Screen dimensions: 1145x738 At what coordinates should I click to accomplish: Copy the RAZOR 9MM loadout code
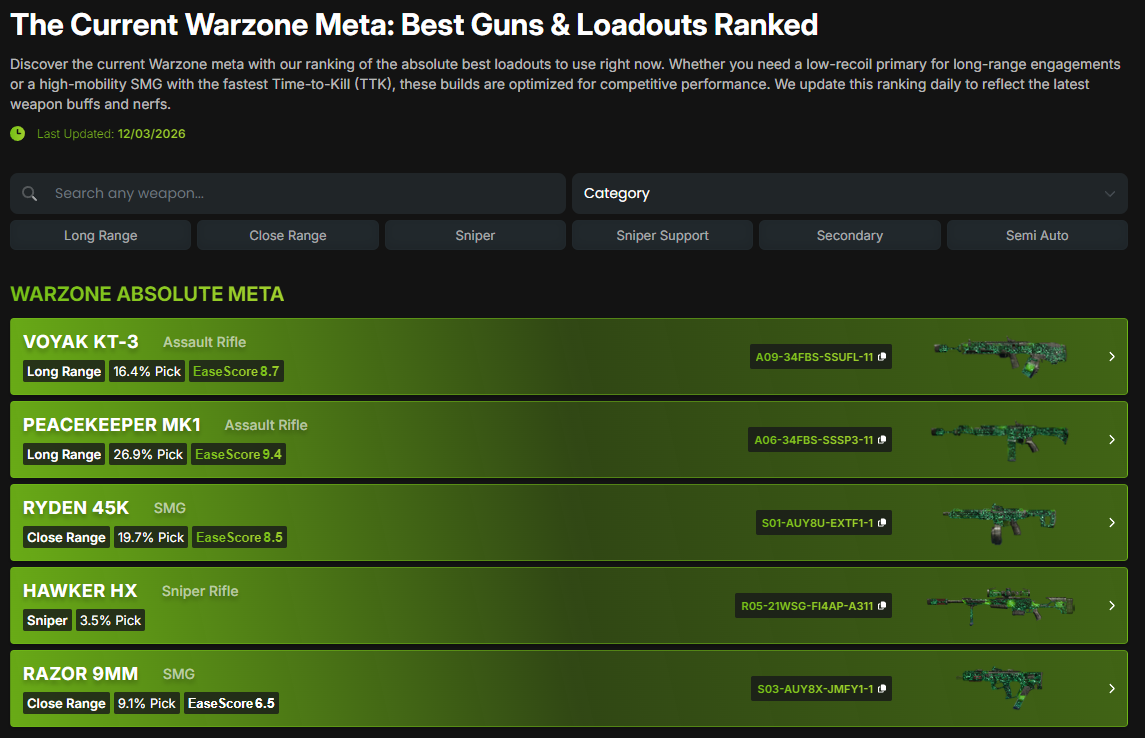click(881, 689)
